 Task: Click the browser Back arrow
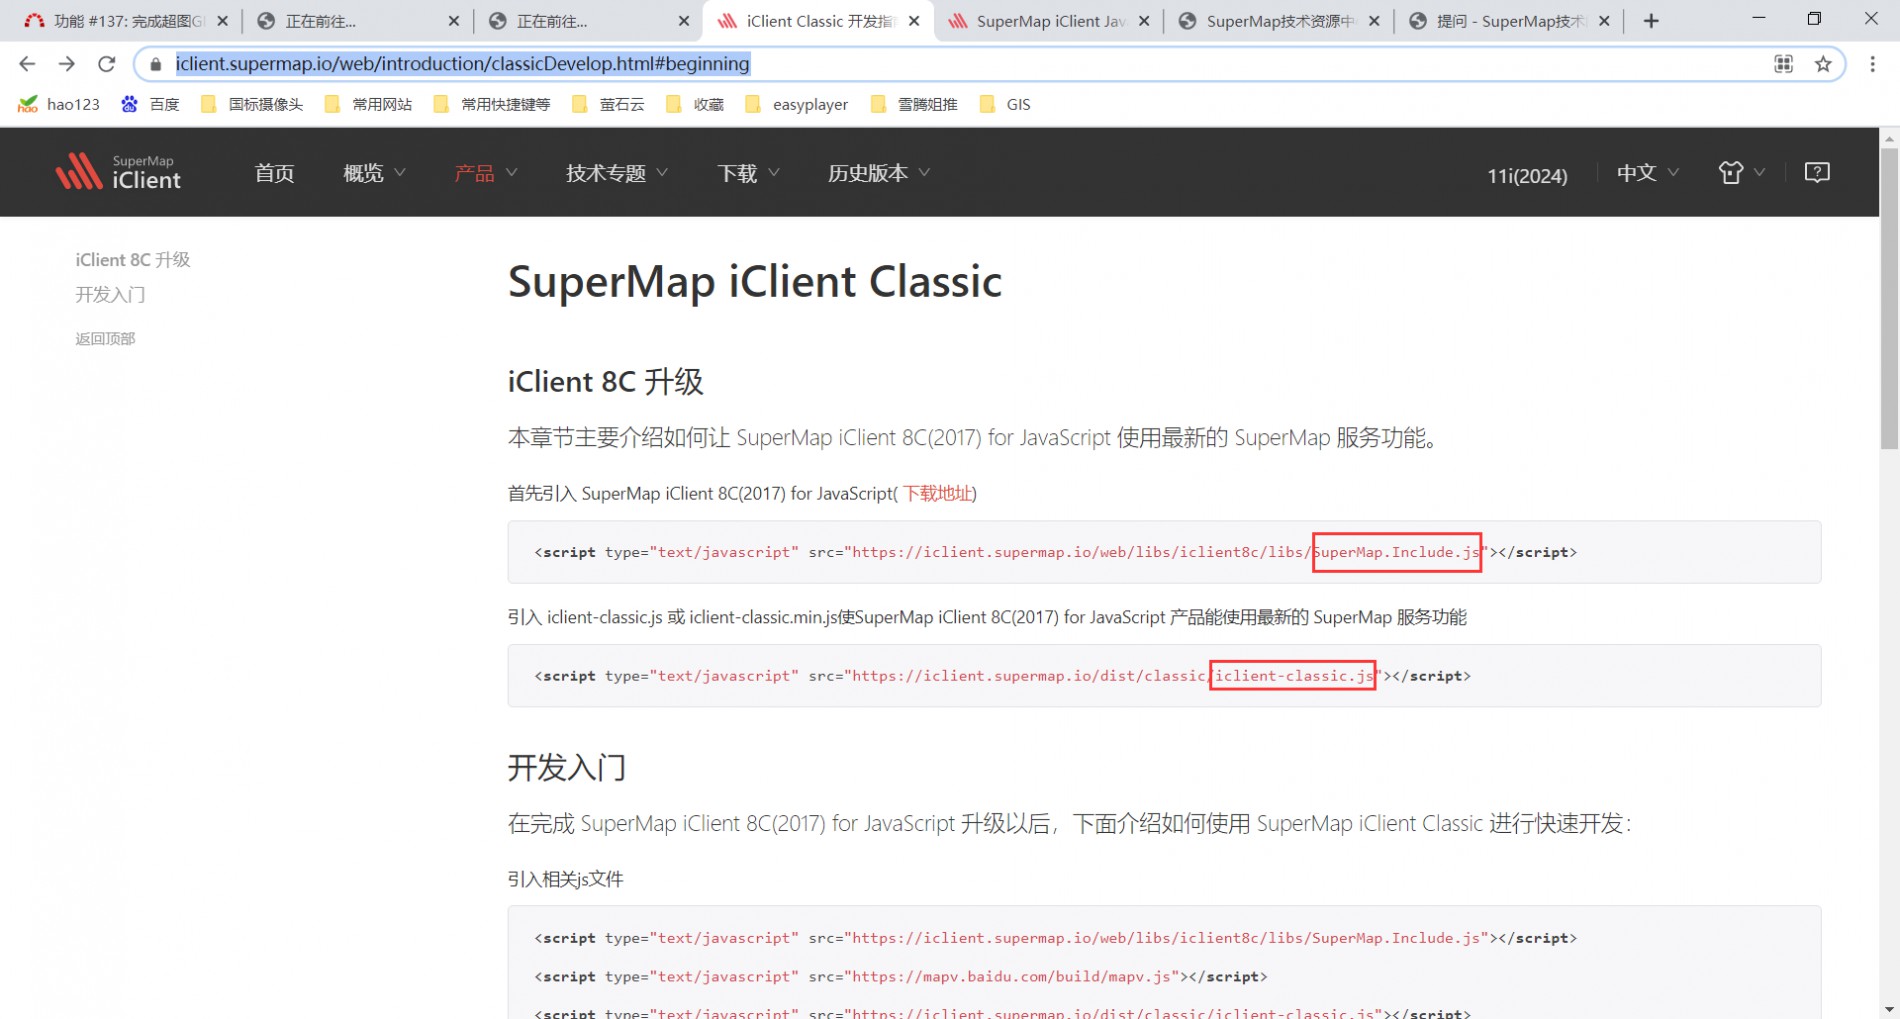point(27,64)
